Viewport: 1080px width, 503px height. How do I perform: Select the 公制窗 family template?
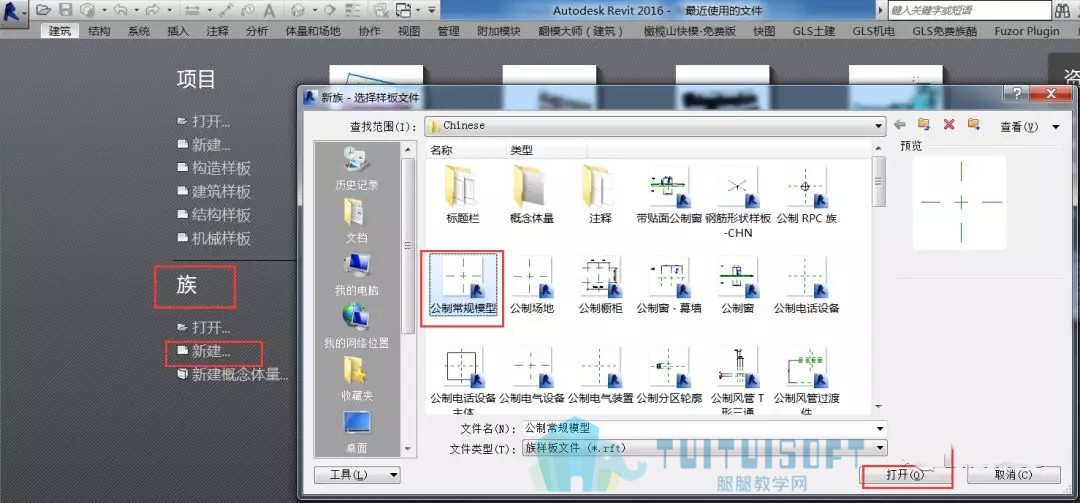coord(737,286)
